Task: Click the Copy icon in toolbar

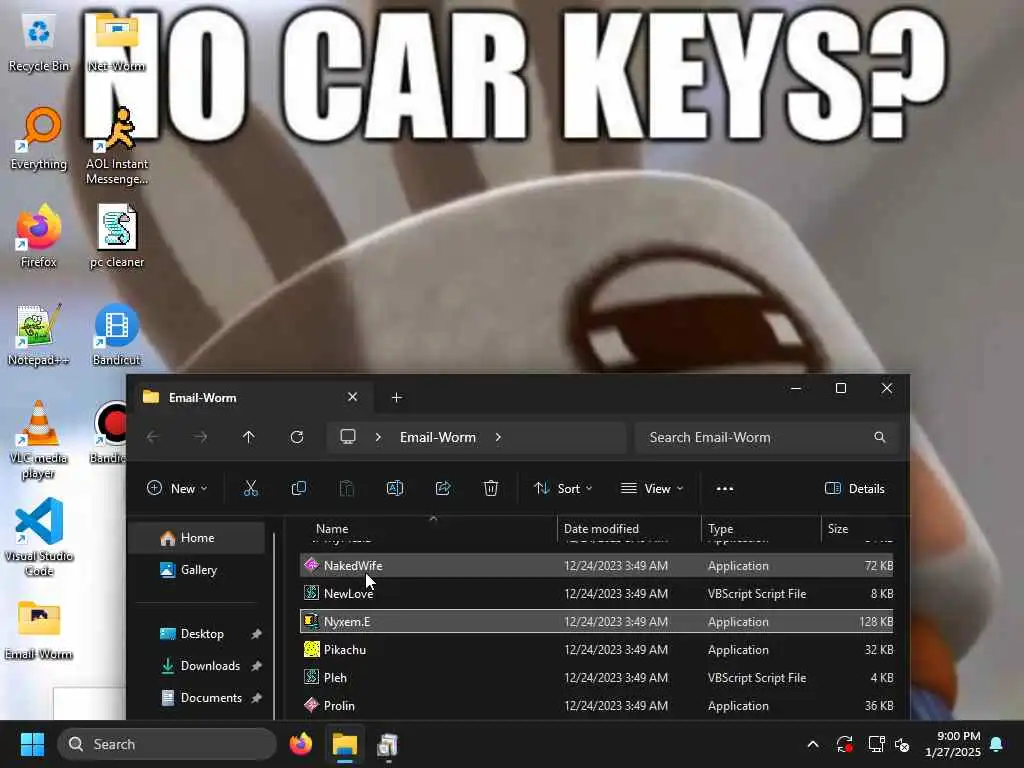Action: click(x=298, y=488)
